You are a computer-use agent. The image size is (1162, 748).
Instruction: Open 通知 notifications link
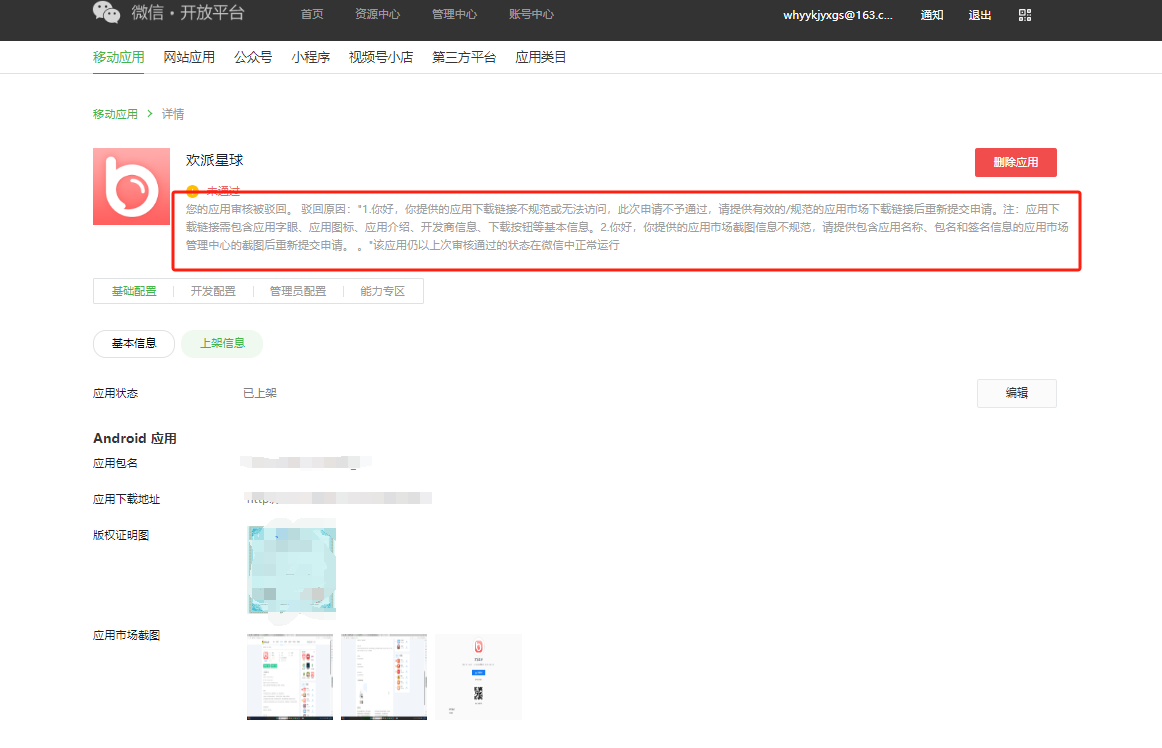tap(932, 15)
